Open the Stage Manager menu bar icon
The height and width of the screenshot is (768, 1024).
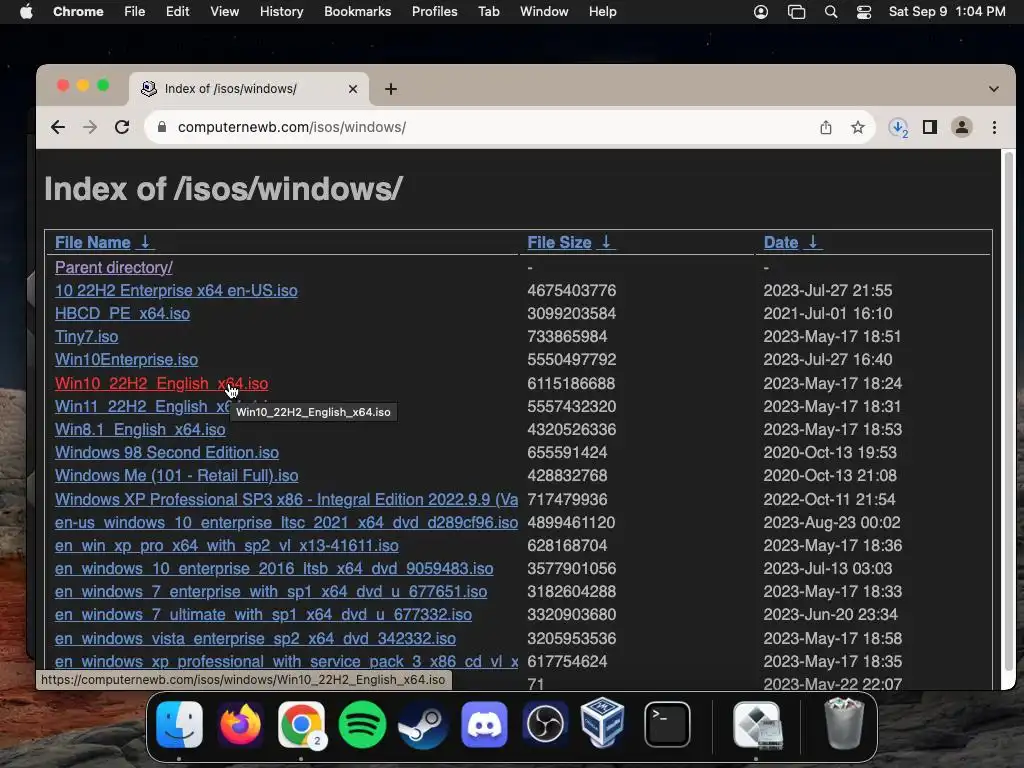click(x=796, y=11)
